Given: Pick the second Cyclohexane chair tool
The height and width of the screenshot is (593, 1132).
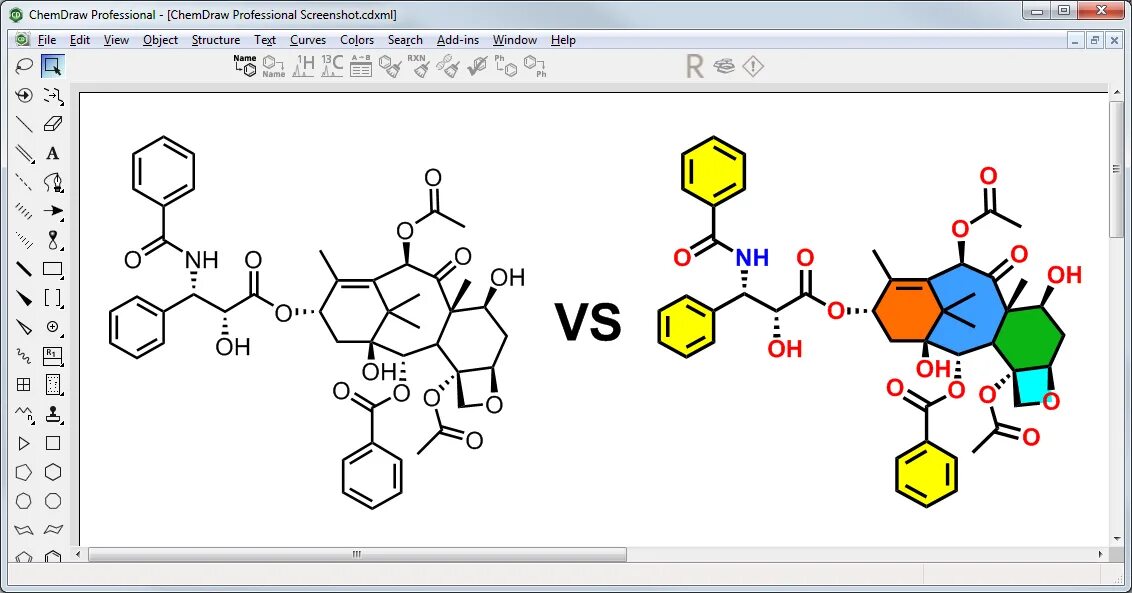Looking at the screenshot, I should pyautogui.click(x=52, y=529).
